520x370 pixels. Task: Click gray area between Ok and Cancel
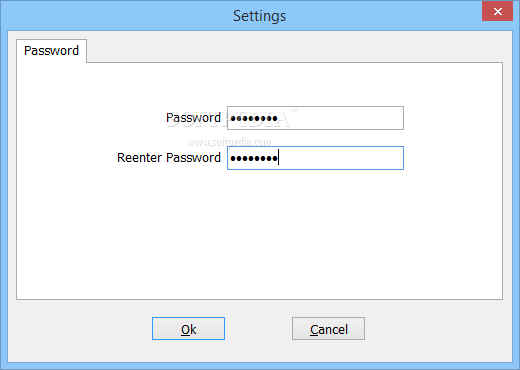(x=258, y=329)
